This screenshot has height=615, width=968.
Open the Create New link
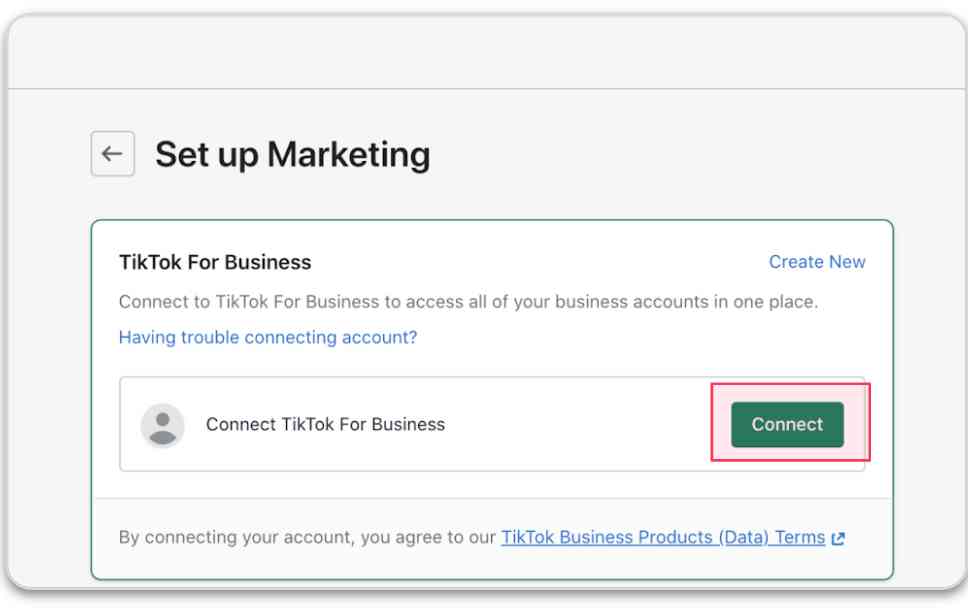tap(817, 262)
